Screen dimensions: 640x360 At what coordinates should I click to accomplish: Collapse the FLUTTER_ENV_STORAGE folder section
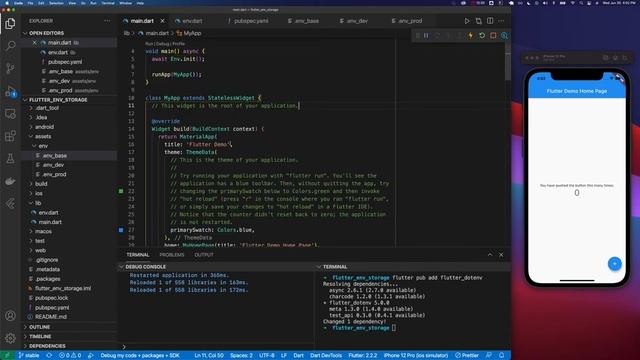pos(58,100)
